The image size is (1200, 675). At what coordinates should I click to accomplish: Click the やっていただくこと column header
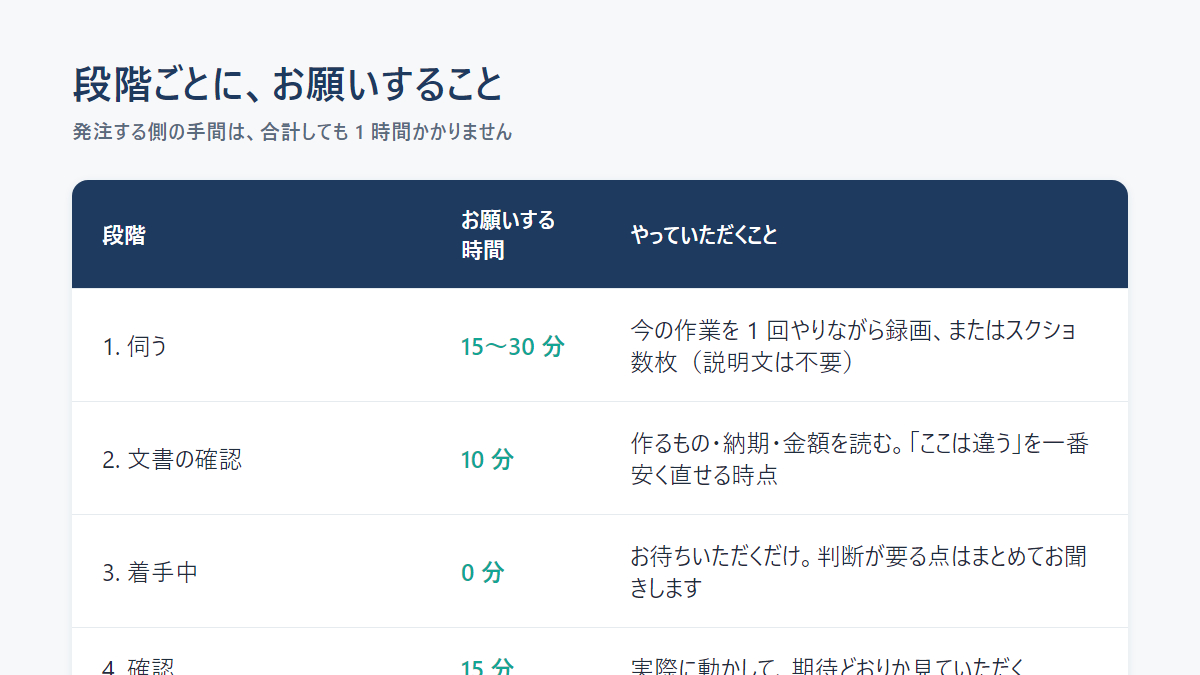point(704,236)
